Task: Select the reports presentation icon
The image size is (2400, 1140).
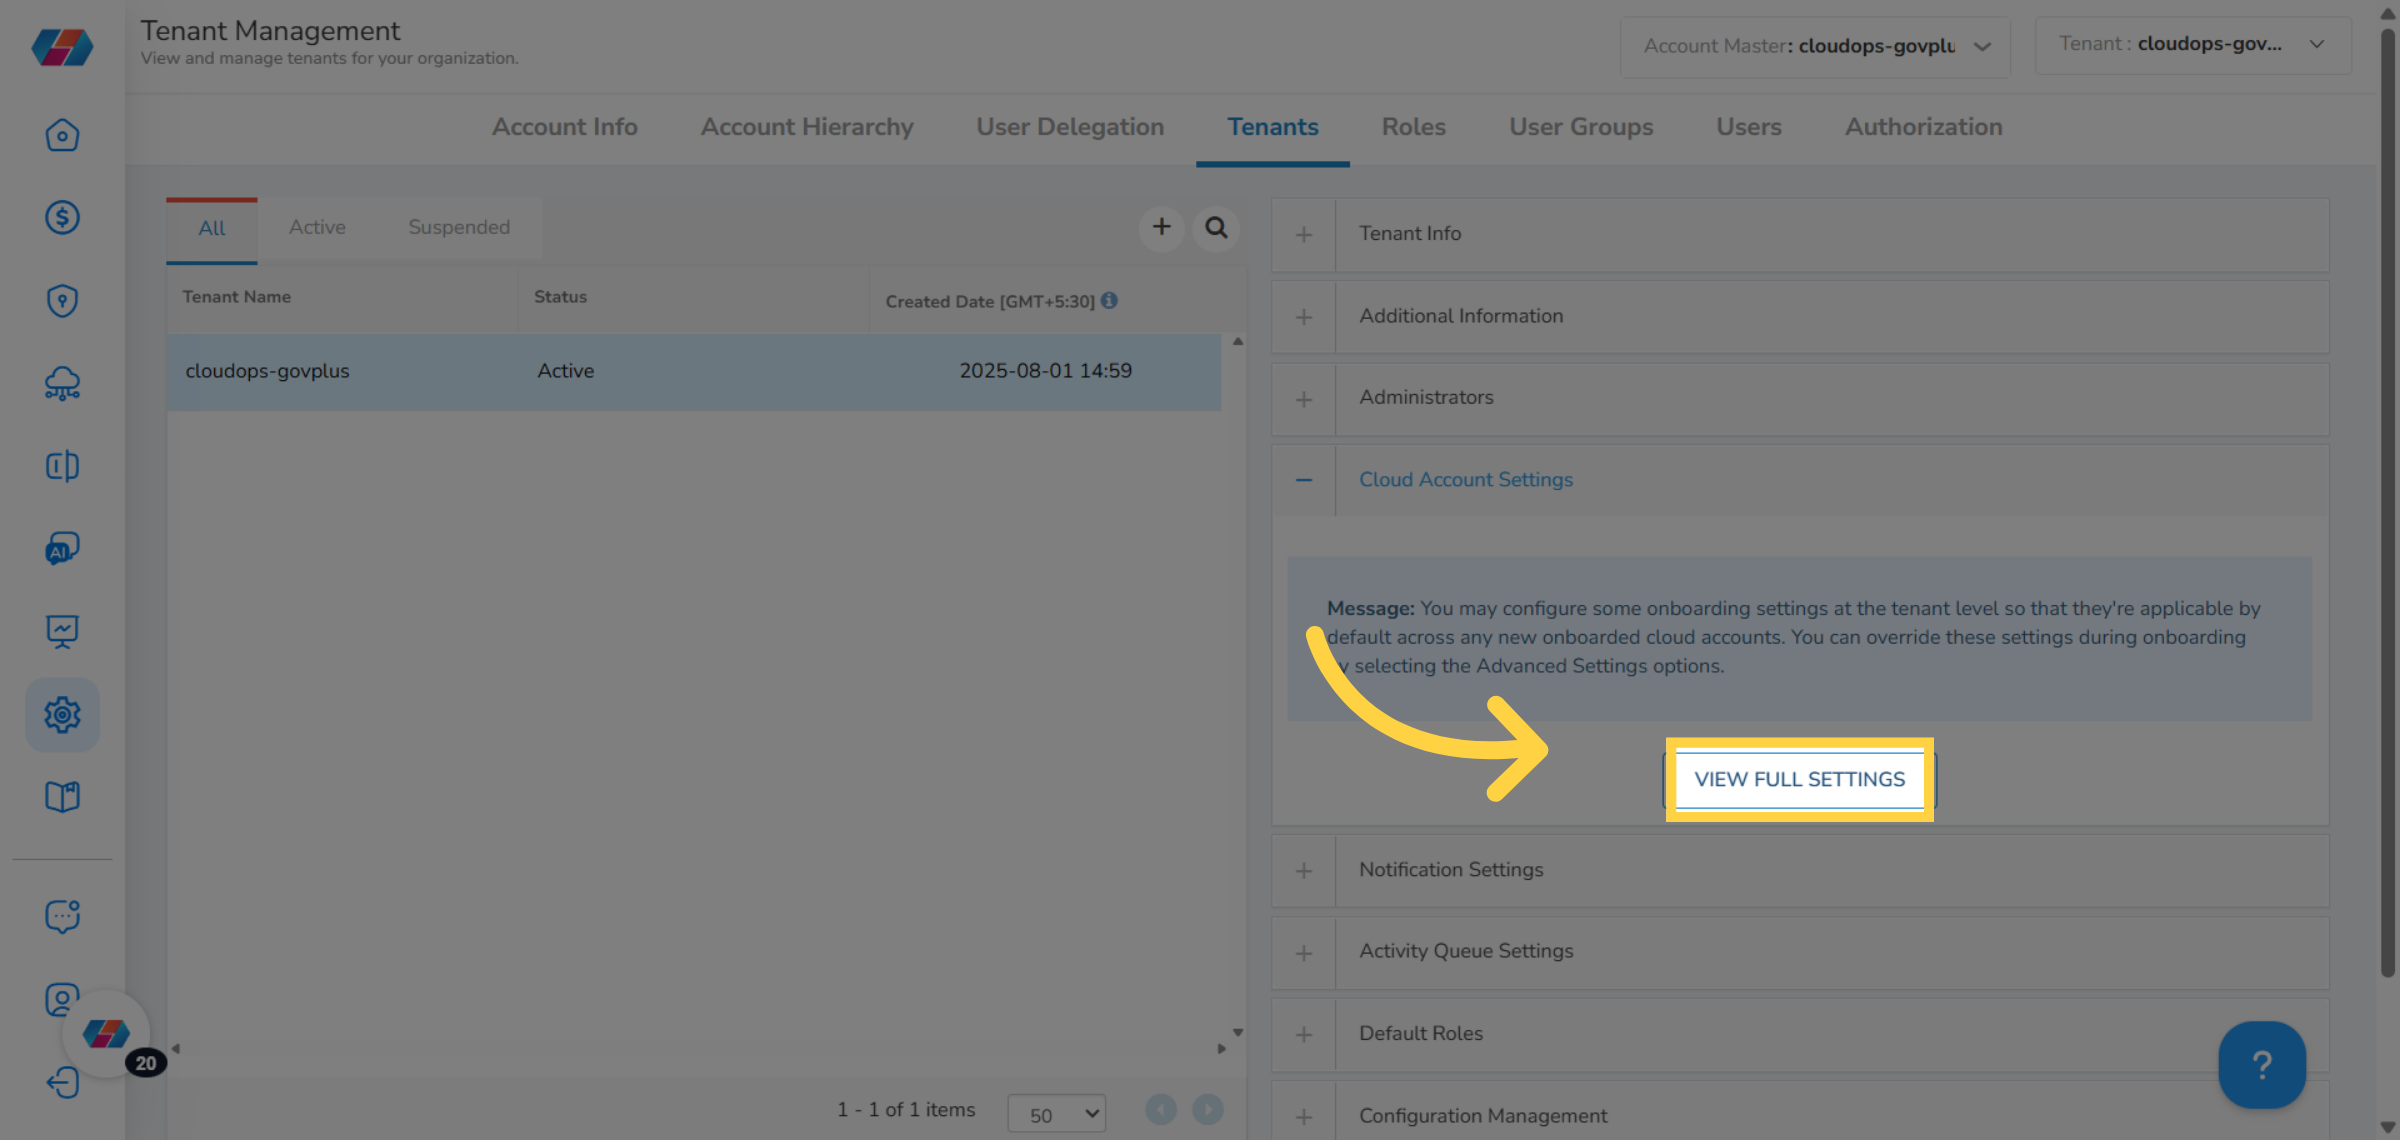Action: click(x=62, y=630)
